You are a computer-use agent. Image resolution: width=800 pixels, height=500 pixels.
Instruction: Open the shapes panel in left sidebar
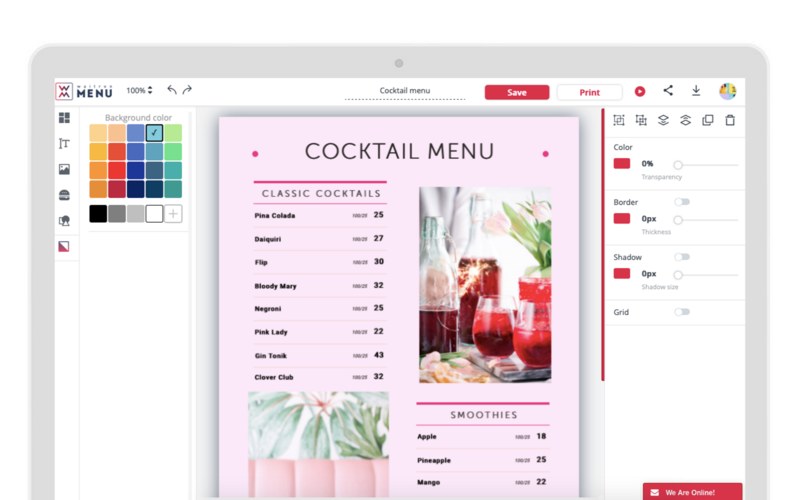(64, 220)
